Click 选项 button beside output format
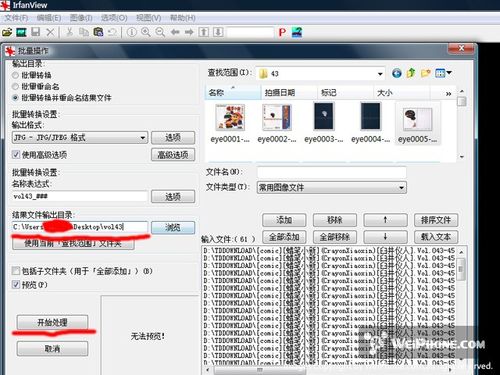 (173, 137)
